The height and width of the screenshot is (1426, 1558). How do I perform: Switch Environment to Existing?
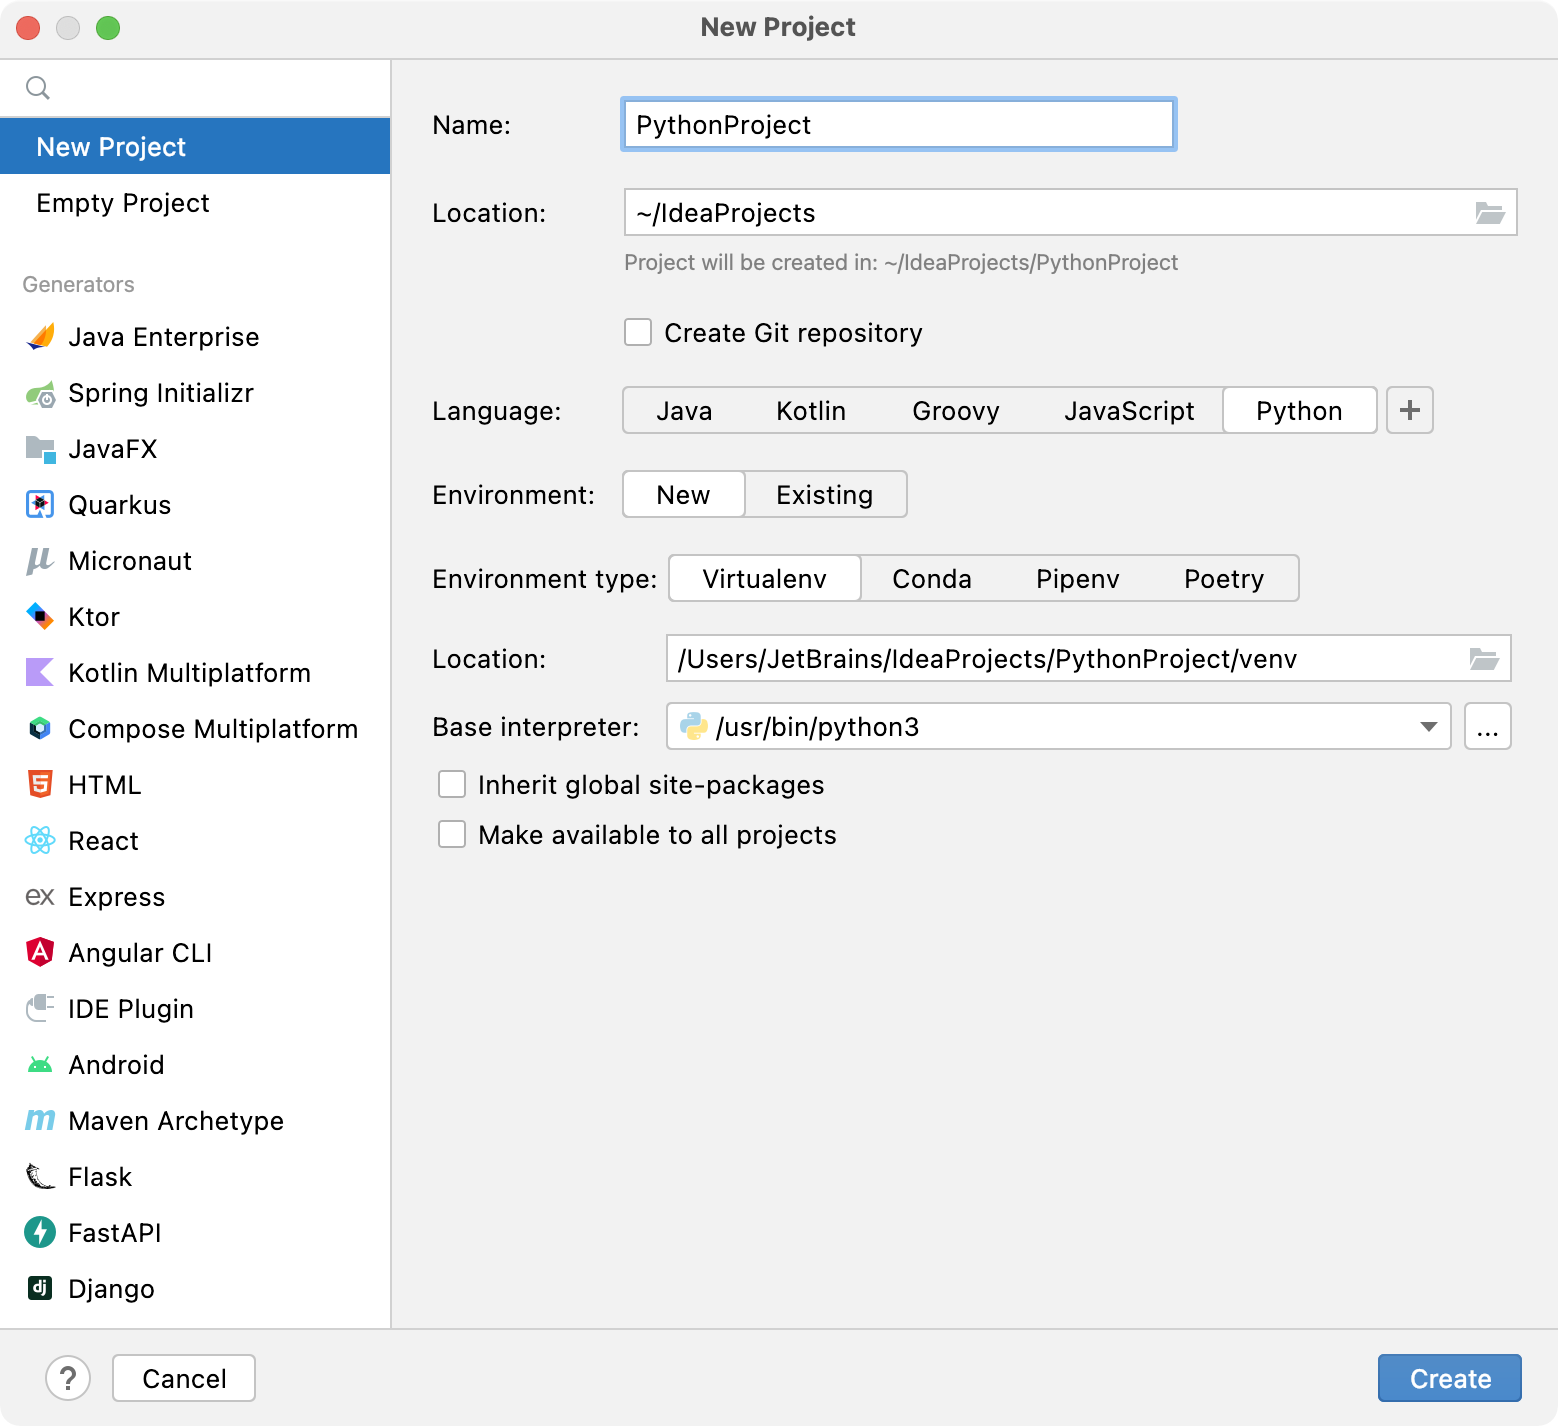[x=824, y=494]
